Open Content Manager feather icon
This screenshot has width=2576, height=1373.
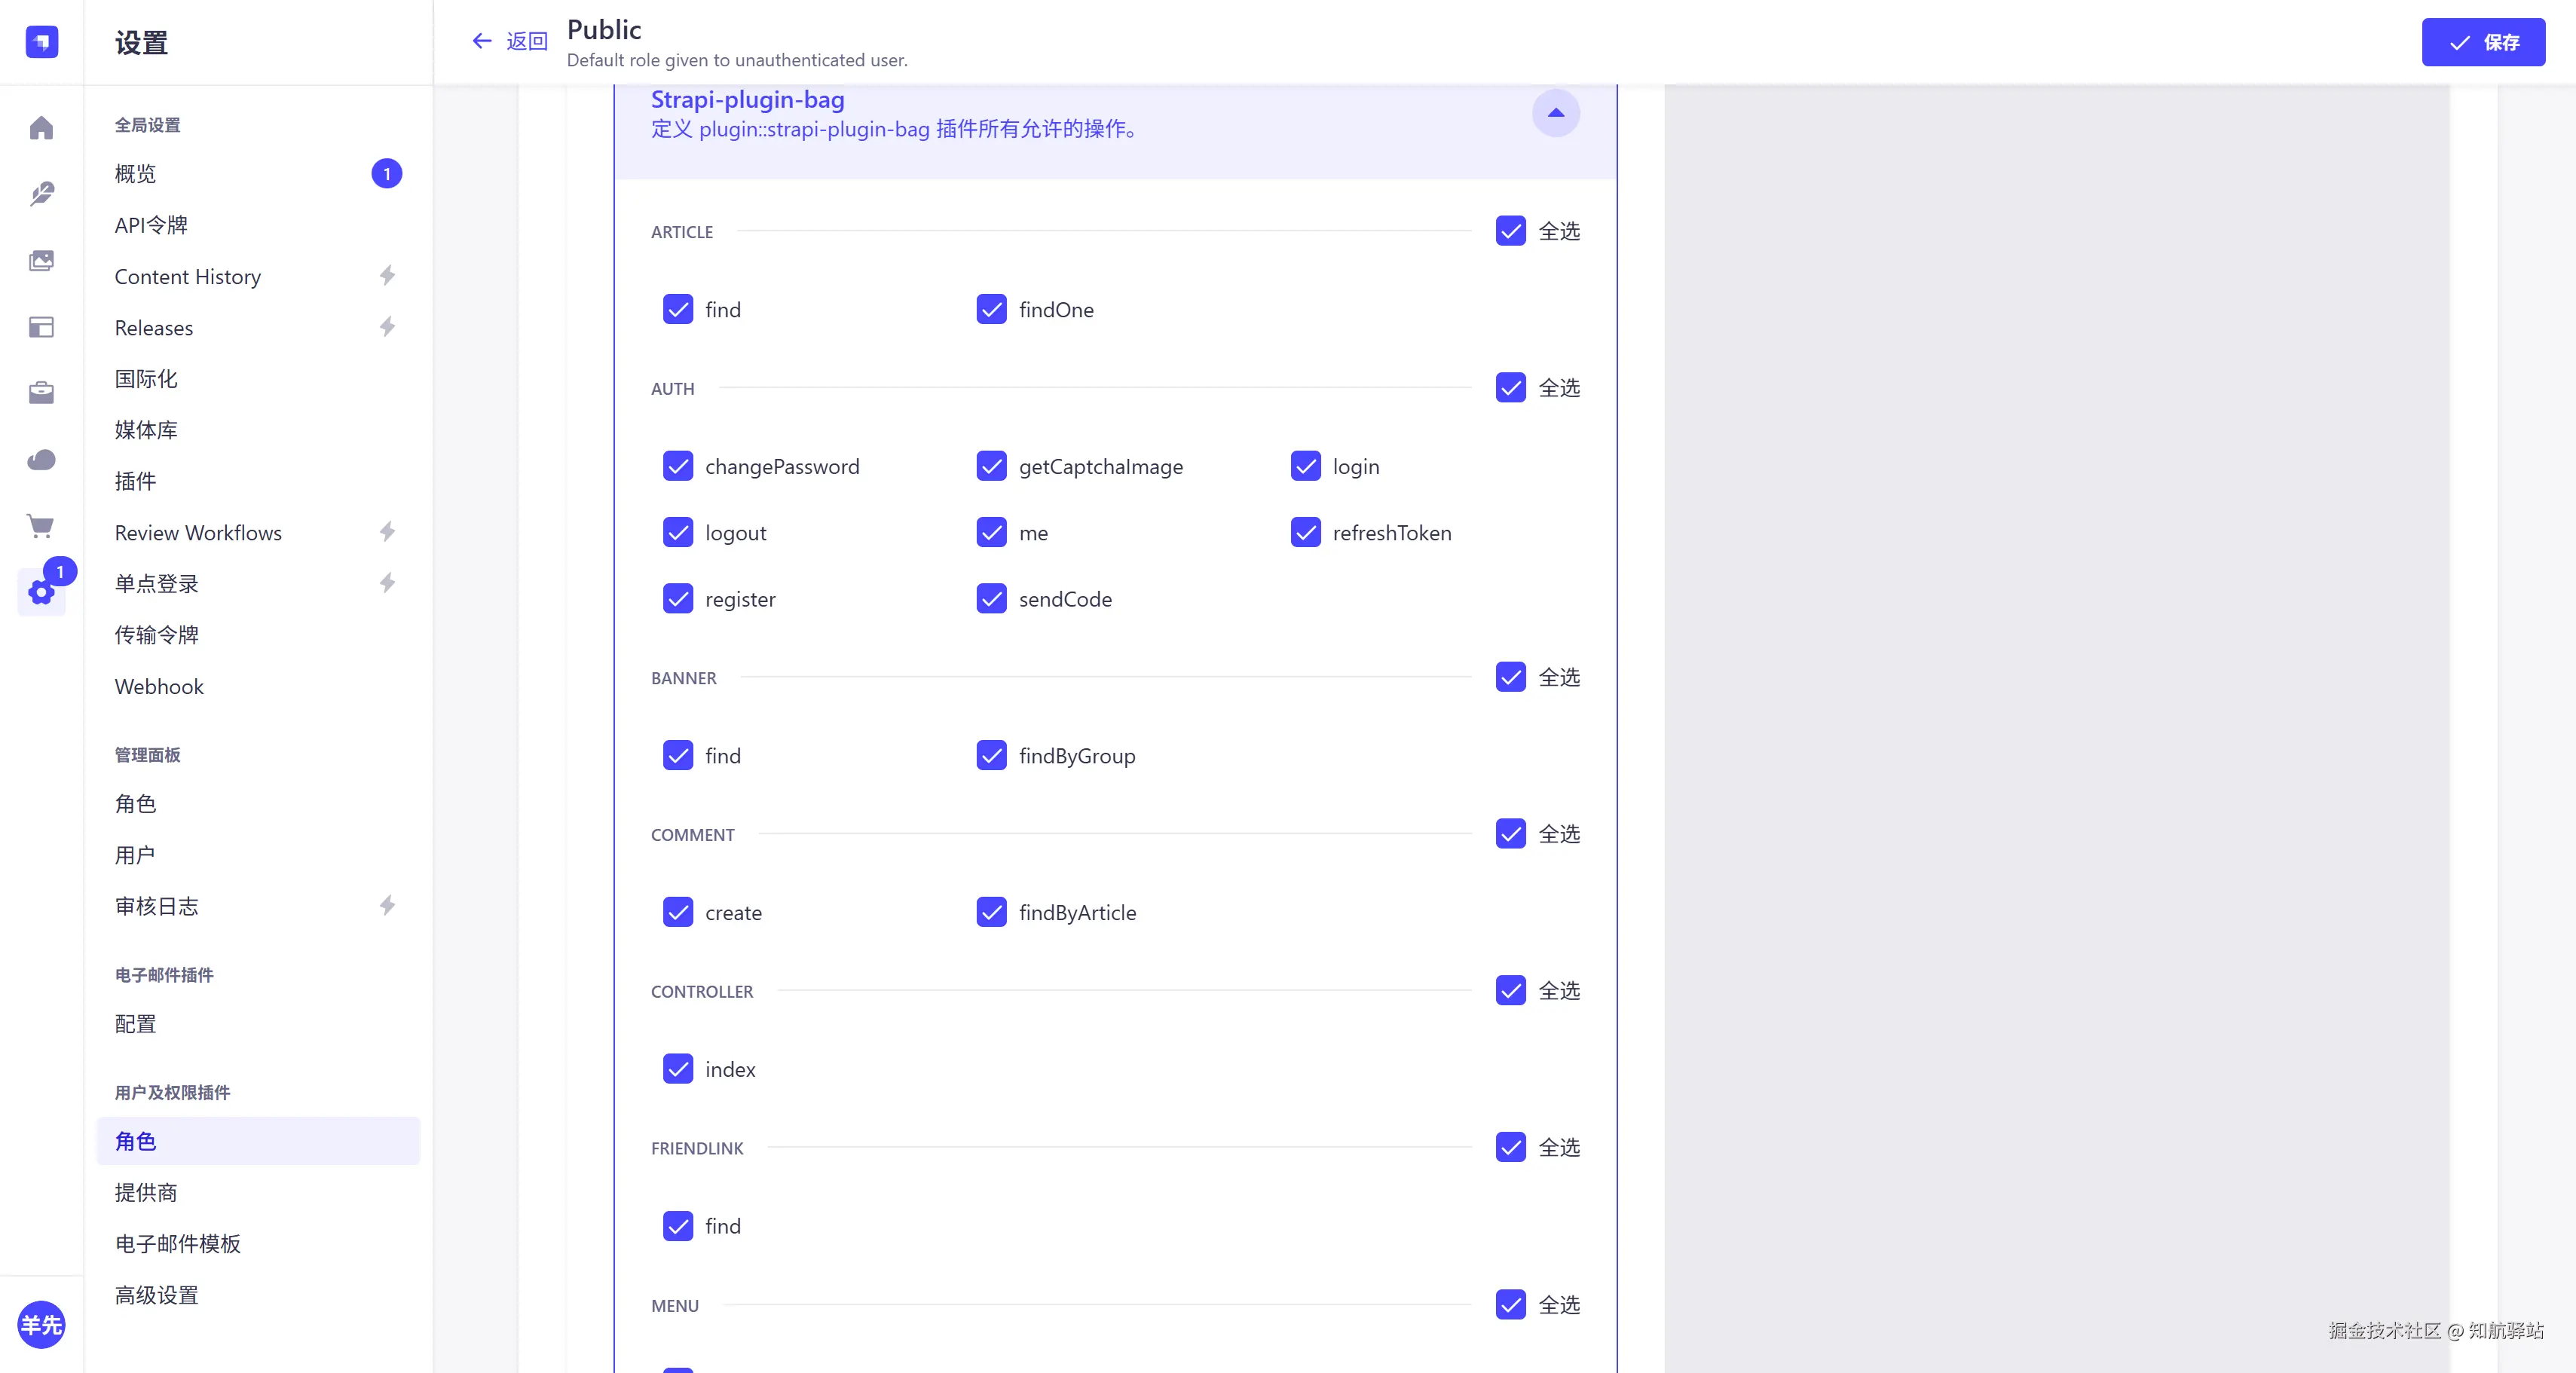point(41,194)
